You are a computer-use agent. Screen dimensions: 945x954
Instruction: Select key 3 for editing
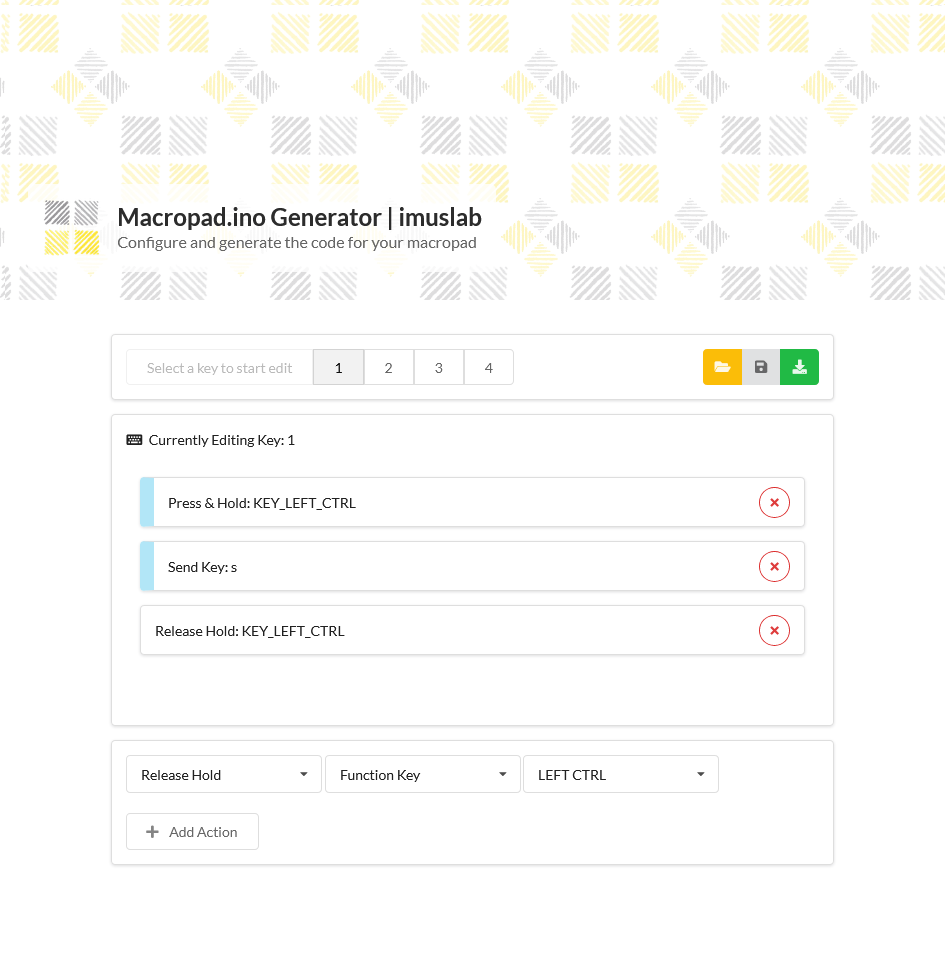tap(438, 367)
